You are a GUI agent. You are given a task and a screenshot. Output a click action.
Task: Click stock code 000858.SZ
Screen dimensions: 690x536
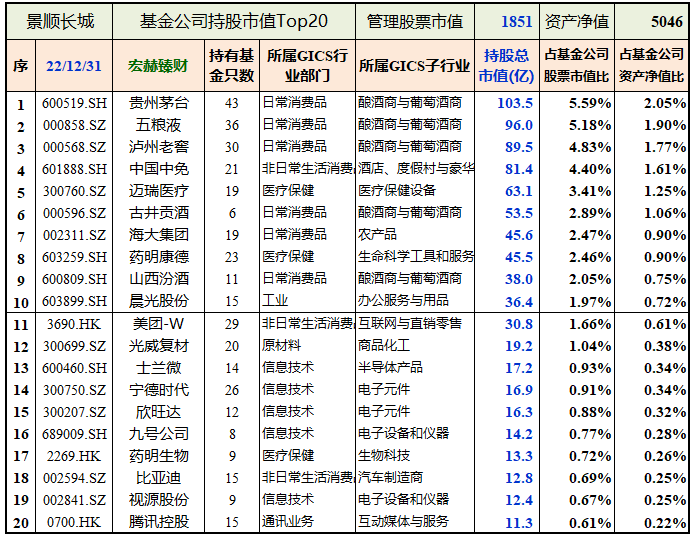pos(74,125)
